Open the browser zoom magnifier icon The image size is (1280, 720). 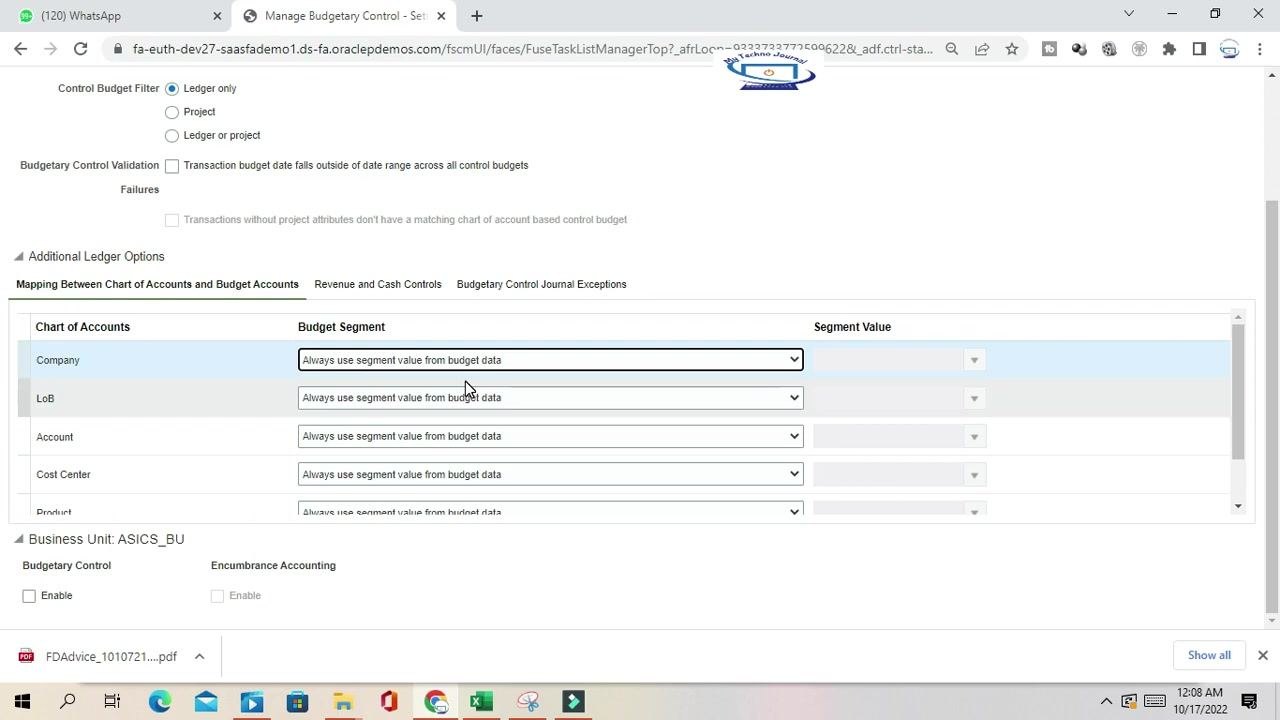(952, 48)
